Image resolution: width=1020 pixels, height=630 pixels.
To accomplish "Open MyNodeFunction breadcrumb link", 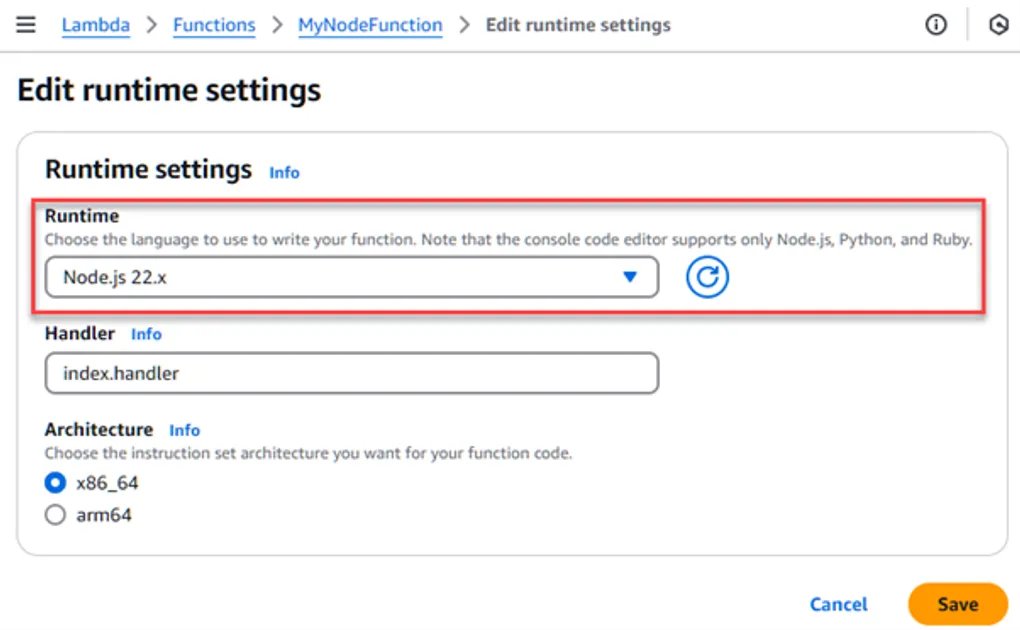I will pyautogui.click(x=370, y=25).
